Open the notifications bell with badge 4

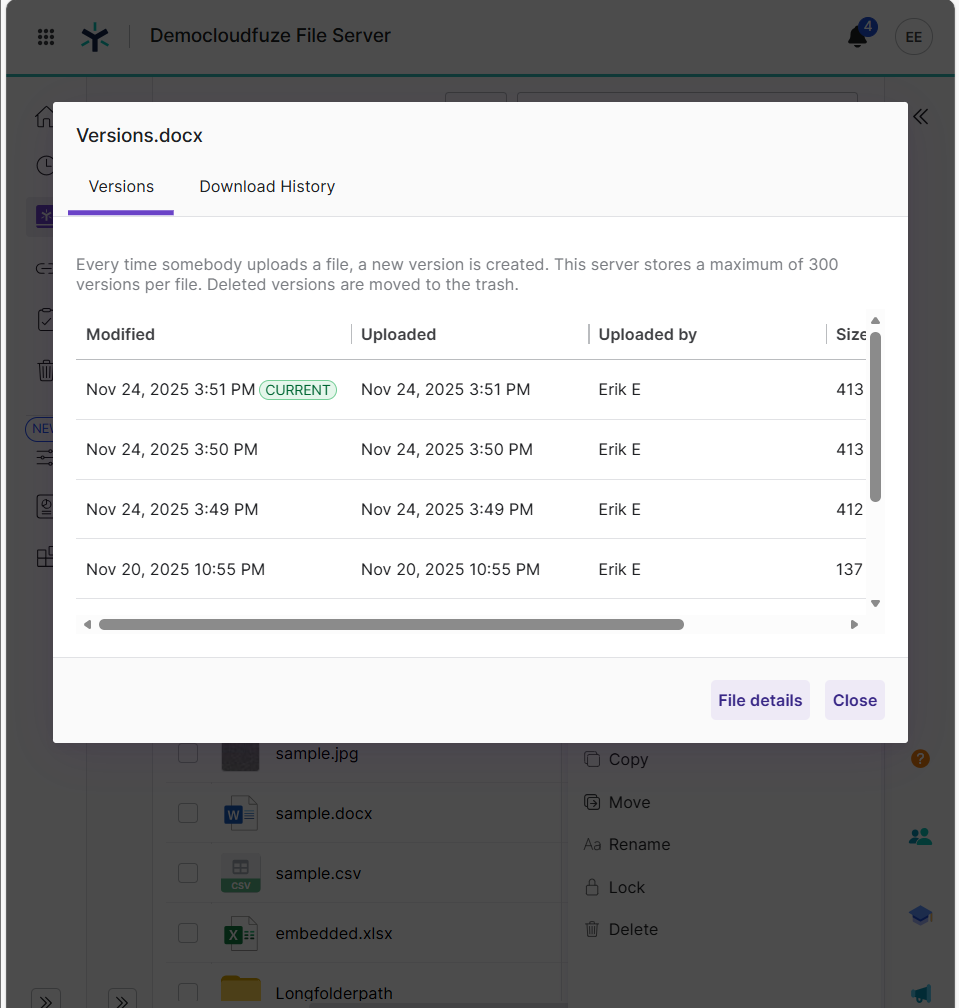[858, 37]
